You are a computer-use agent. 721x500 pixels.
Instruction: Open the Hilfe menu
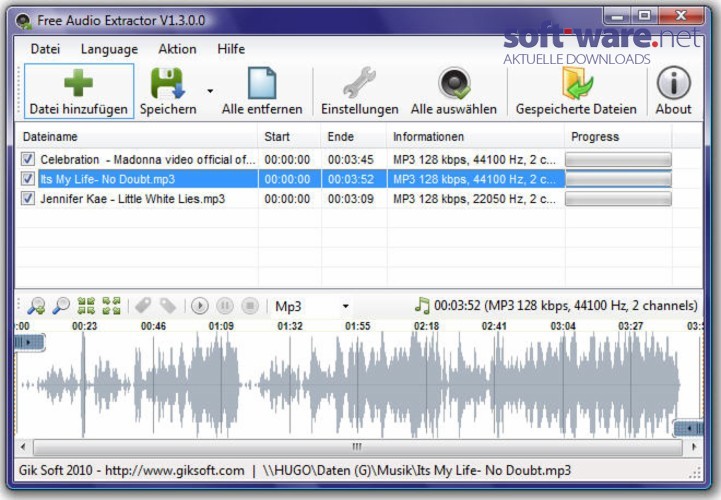[231, 49]
